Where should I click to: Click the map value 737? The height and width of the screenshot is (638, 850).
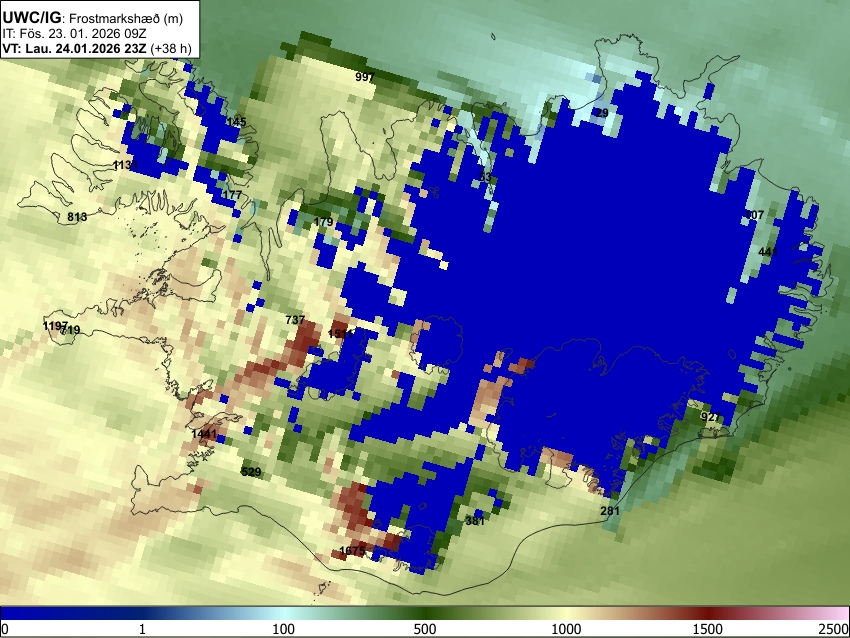[x=295, y=320]
